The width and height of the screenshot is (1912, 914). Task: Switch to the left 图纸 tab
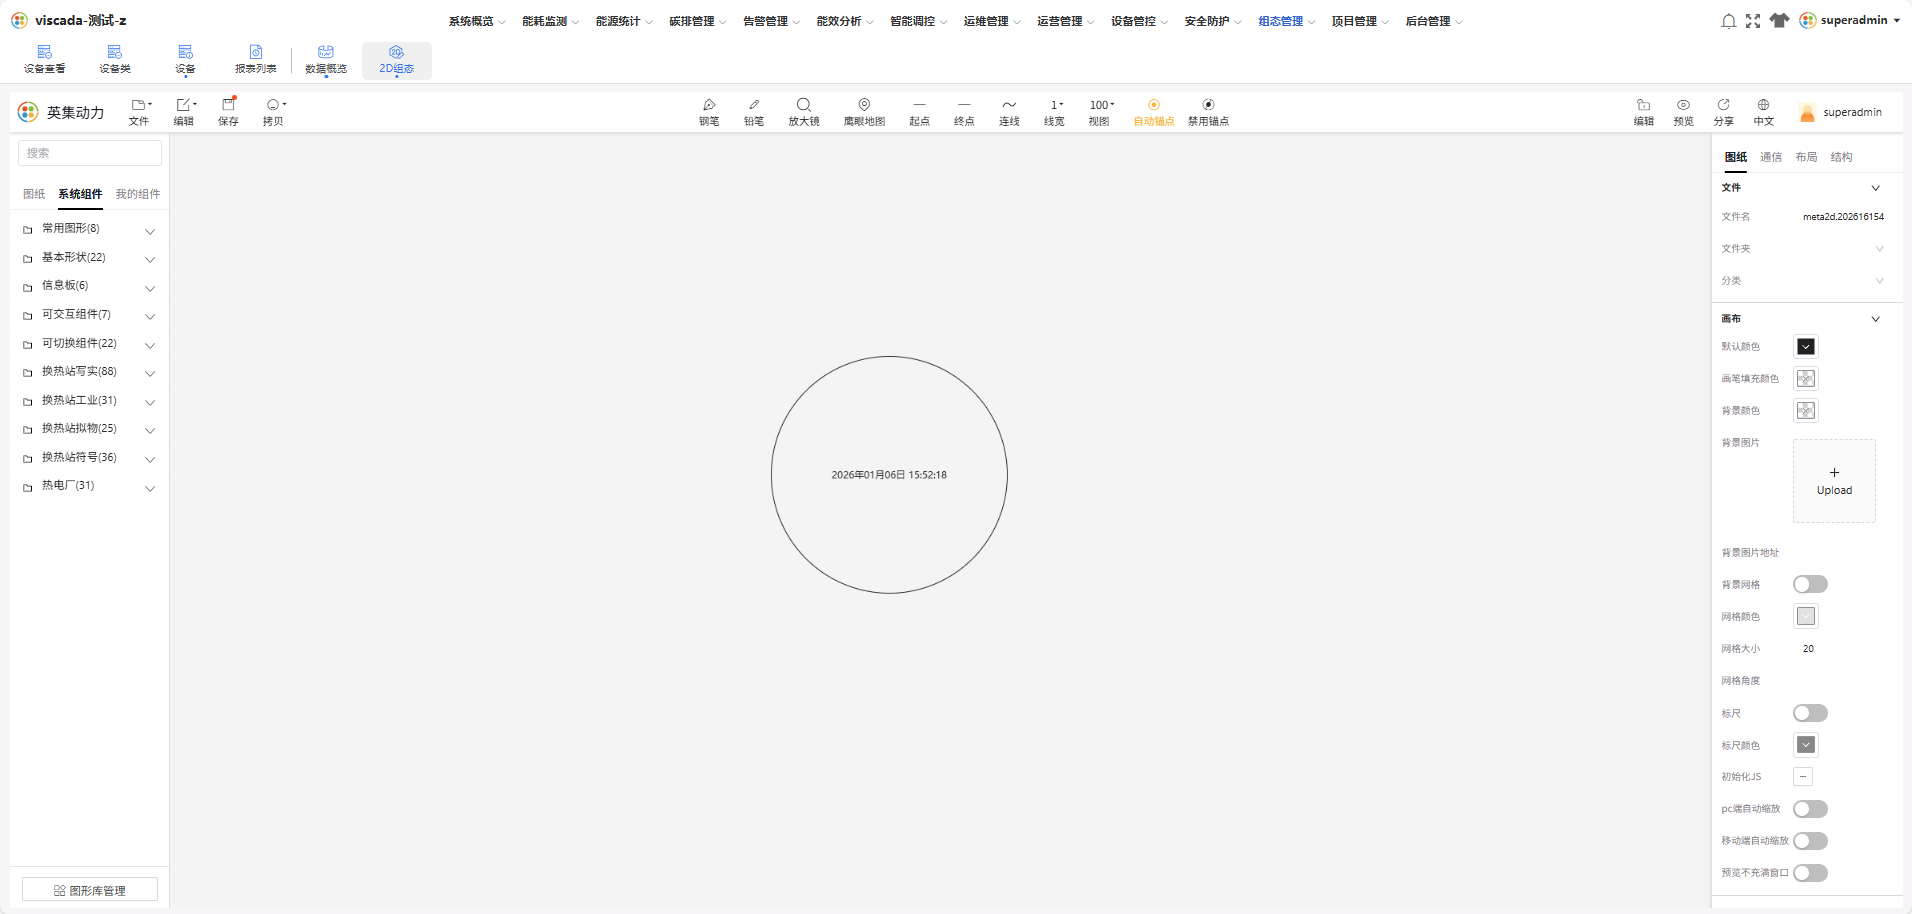point(34,194)
